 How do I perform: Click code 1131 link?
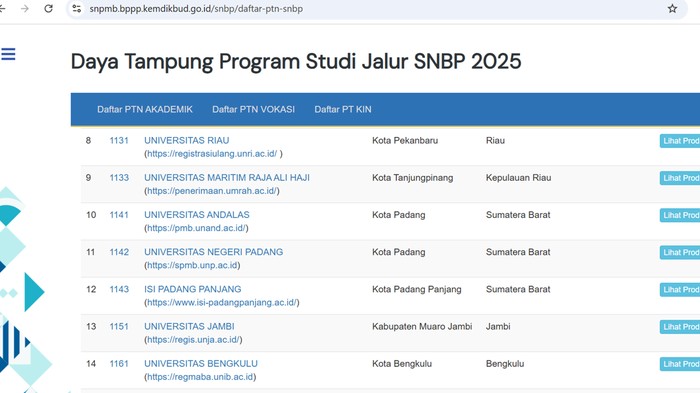[119, 140]
